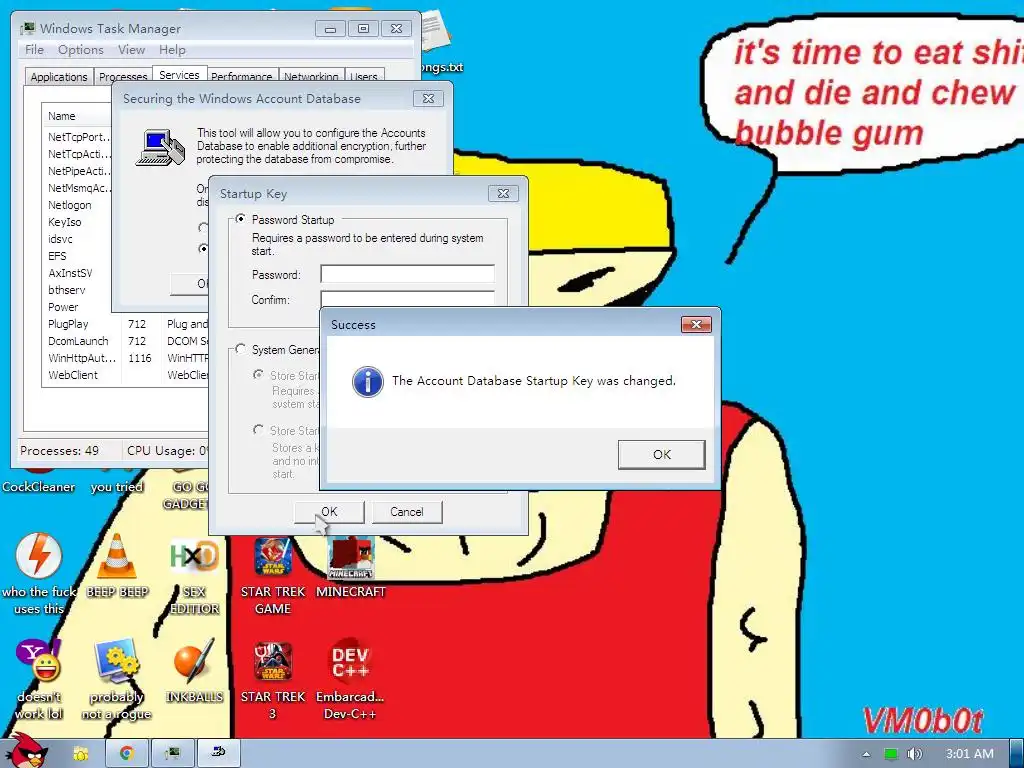Open the folder icon in the taskbar

tap(81, 754)
